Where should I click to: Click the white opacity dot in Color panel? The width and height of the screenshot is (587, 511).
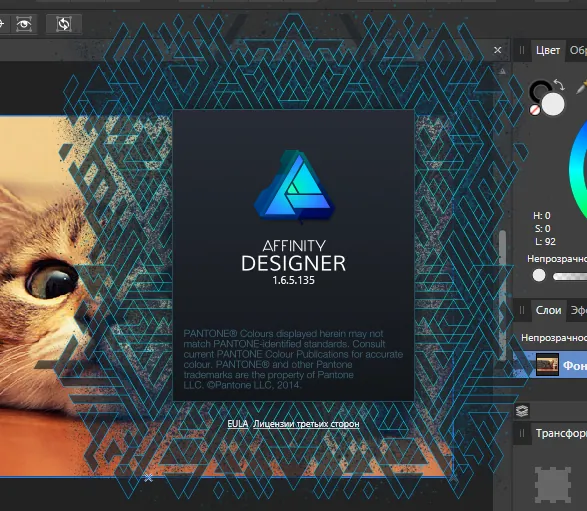point(539,275)
